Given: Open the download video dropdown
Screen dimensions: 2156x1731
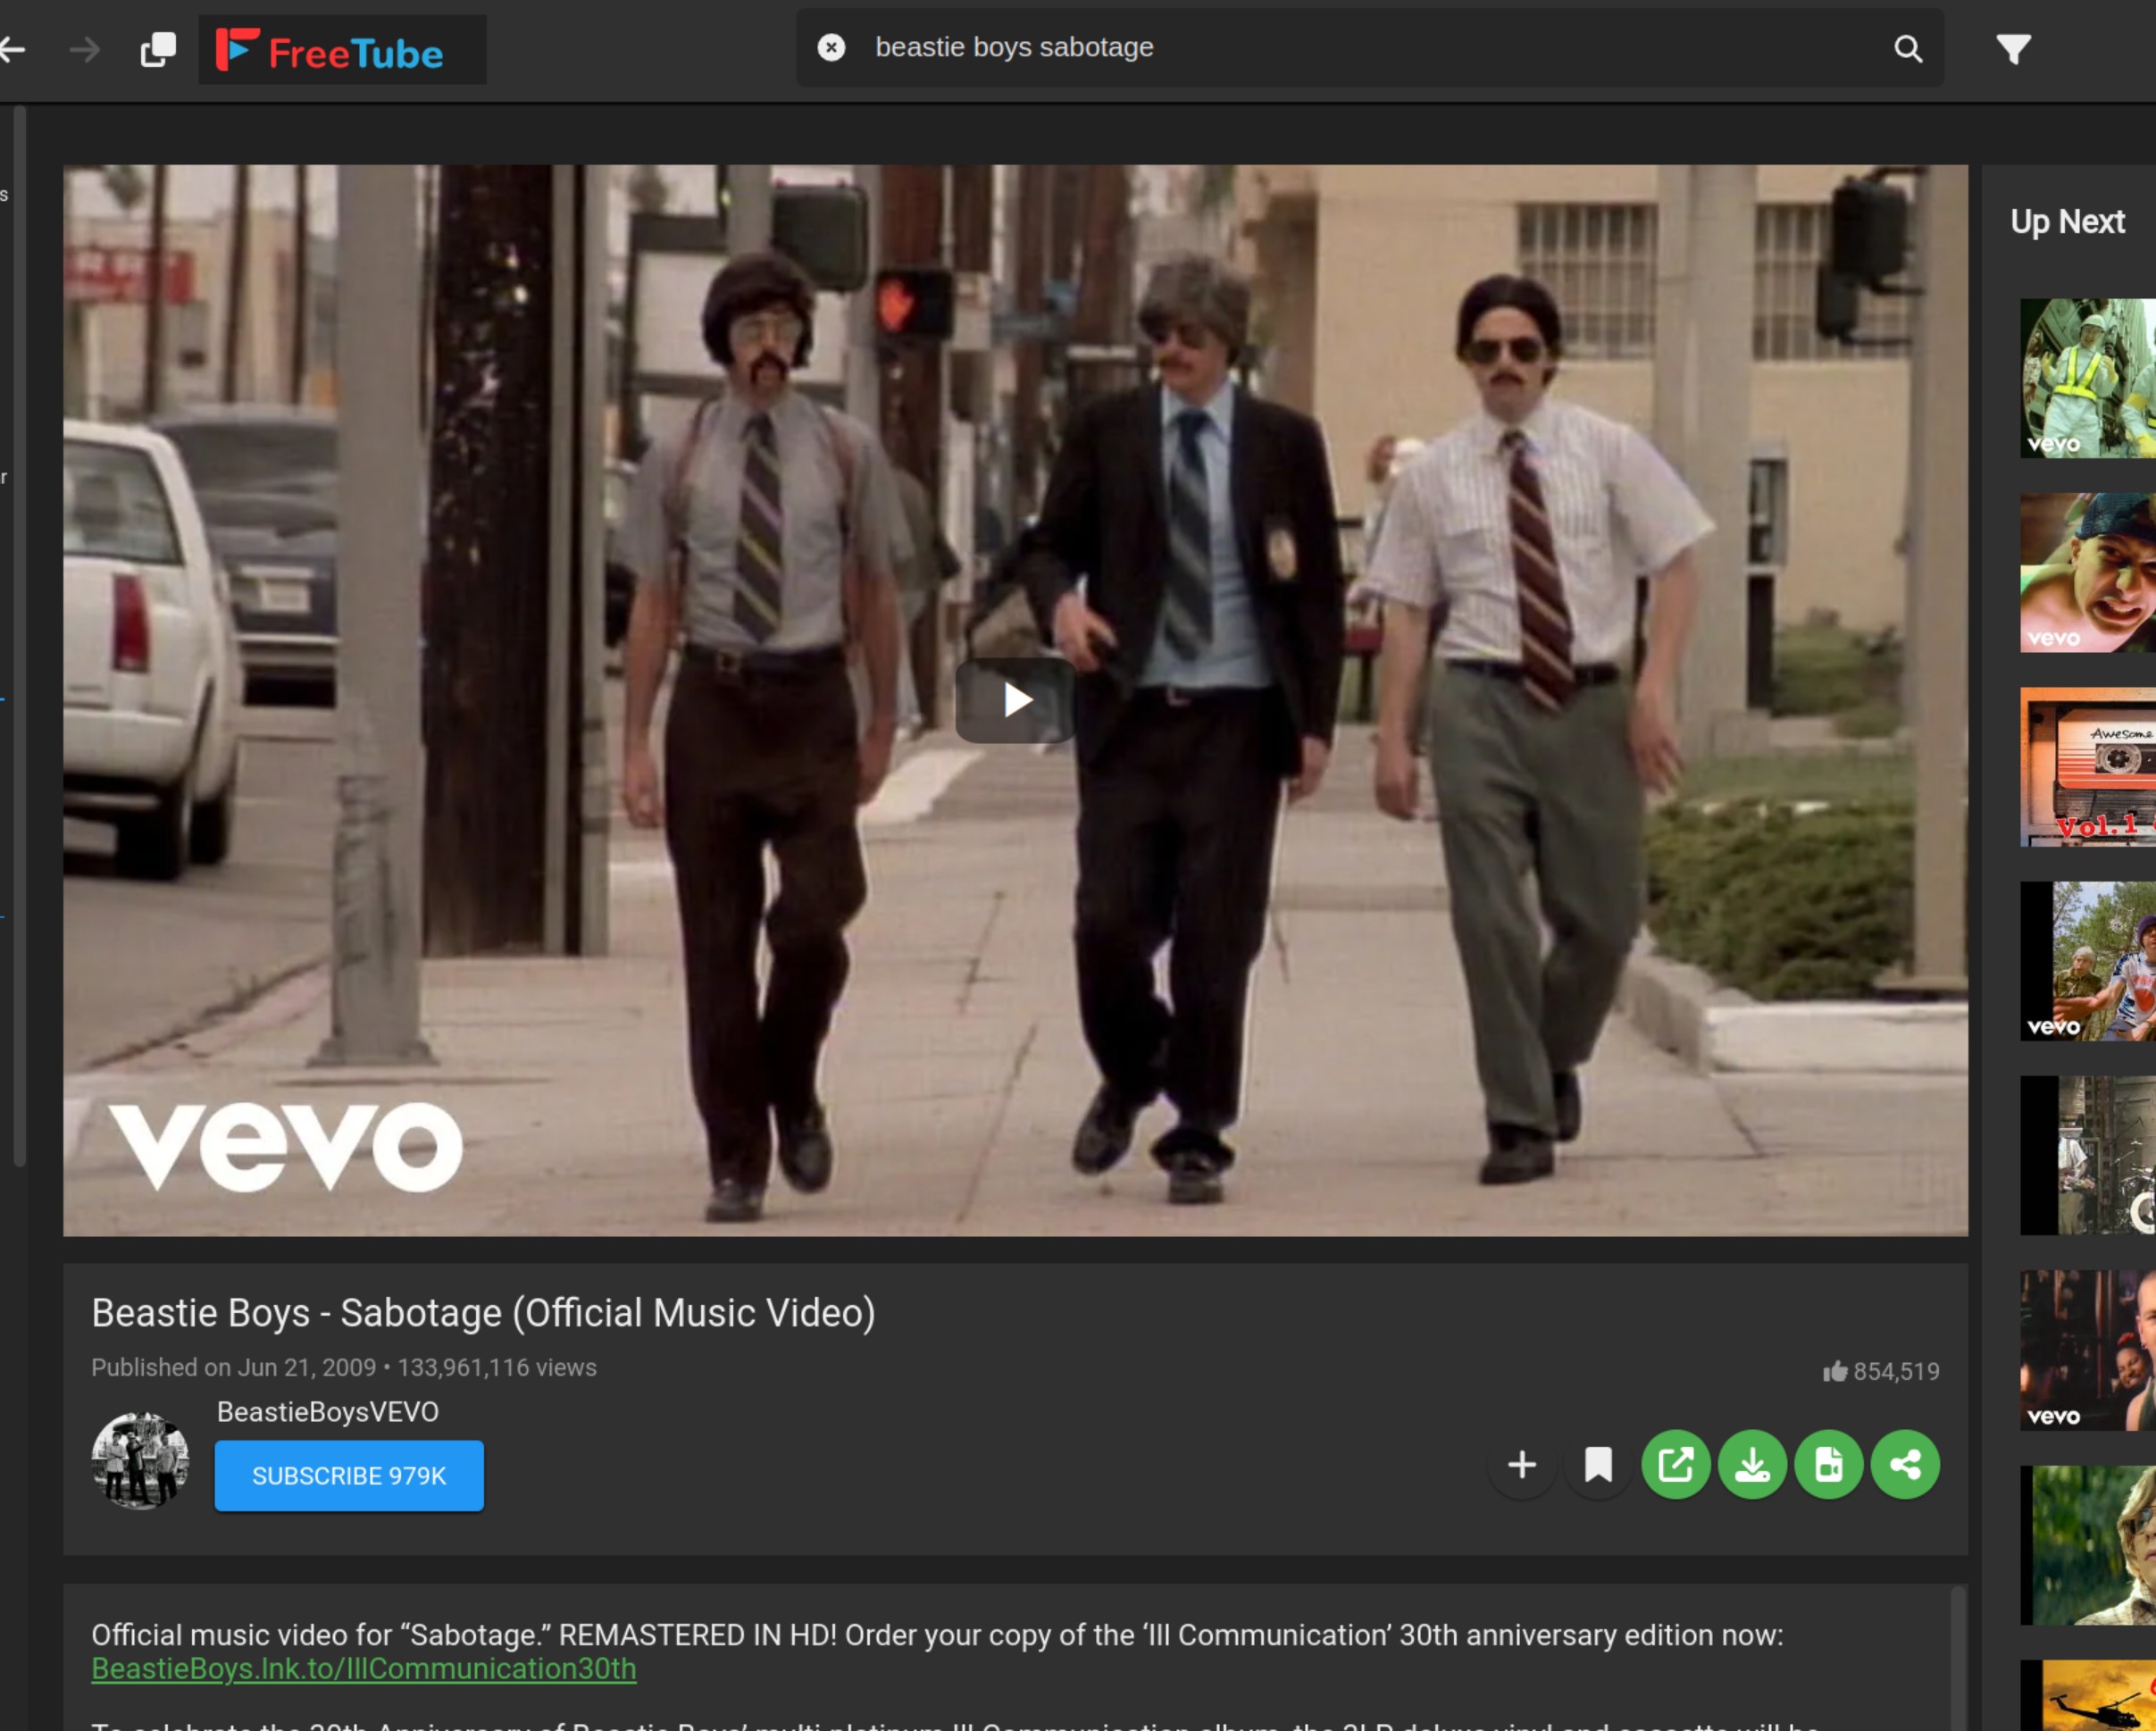Looking at the screenshot, I should click(x=1752, y=1464).
